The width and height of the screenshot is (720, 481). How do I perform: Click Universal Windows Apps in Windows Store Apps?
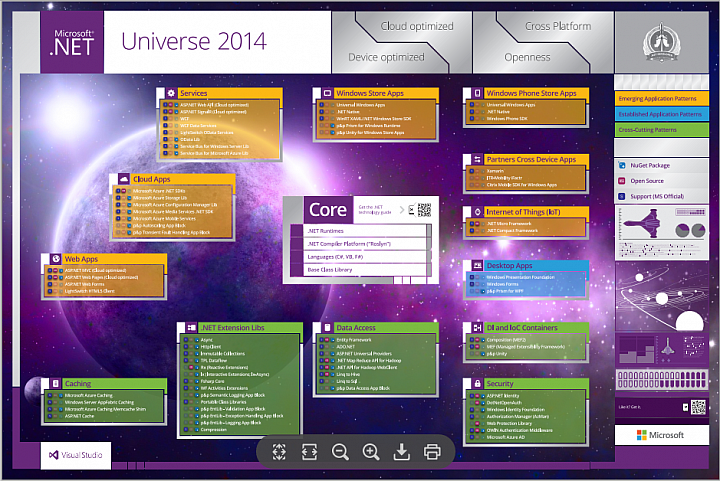360,105
